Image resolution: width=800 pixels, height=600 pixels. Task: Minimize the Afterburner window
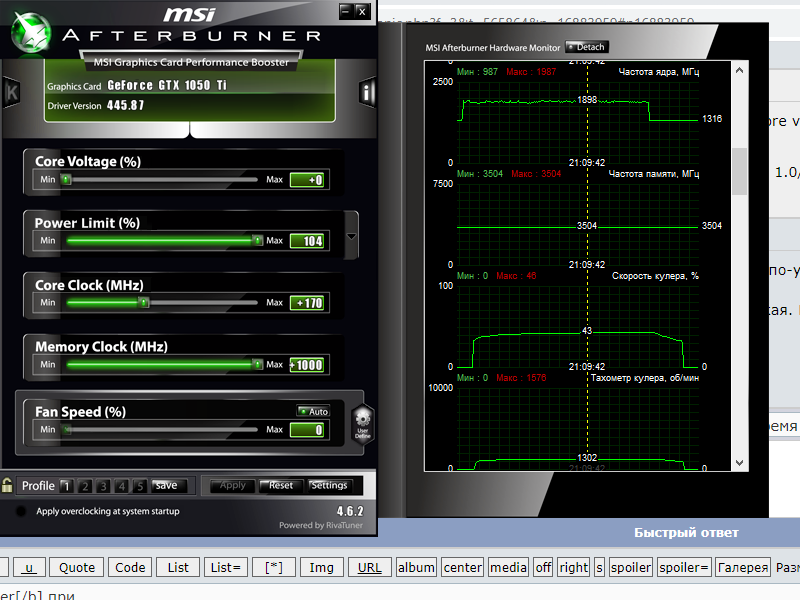(346, 11)
